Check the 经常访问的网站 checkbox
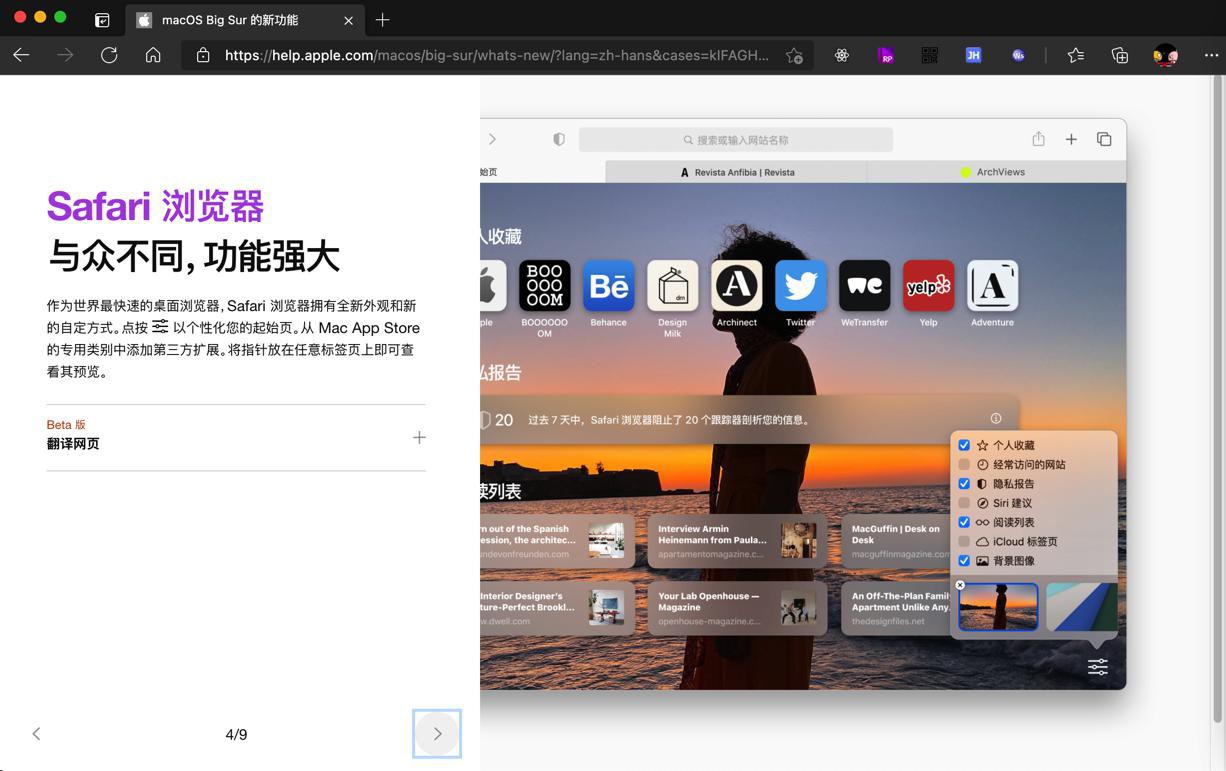 coord(964,464)
